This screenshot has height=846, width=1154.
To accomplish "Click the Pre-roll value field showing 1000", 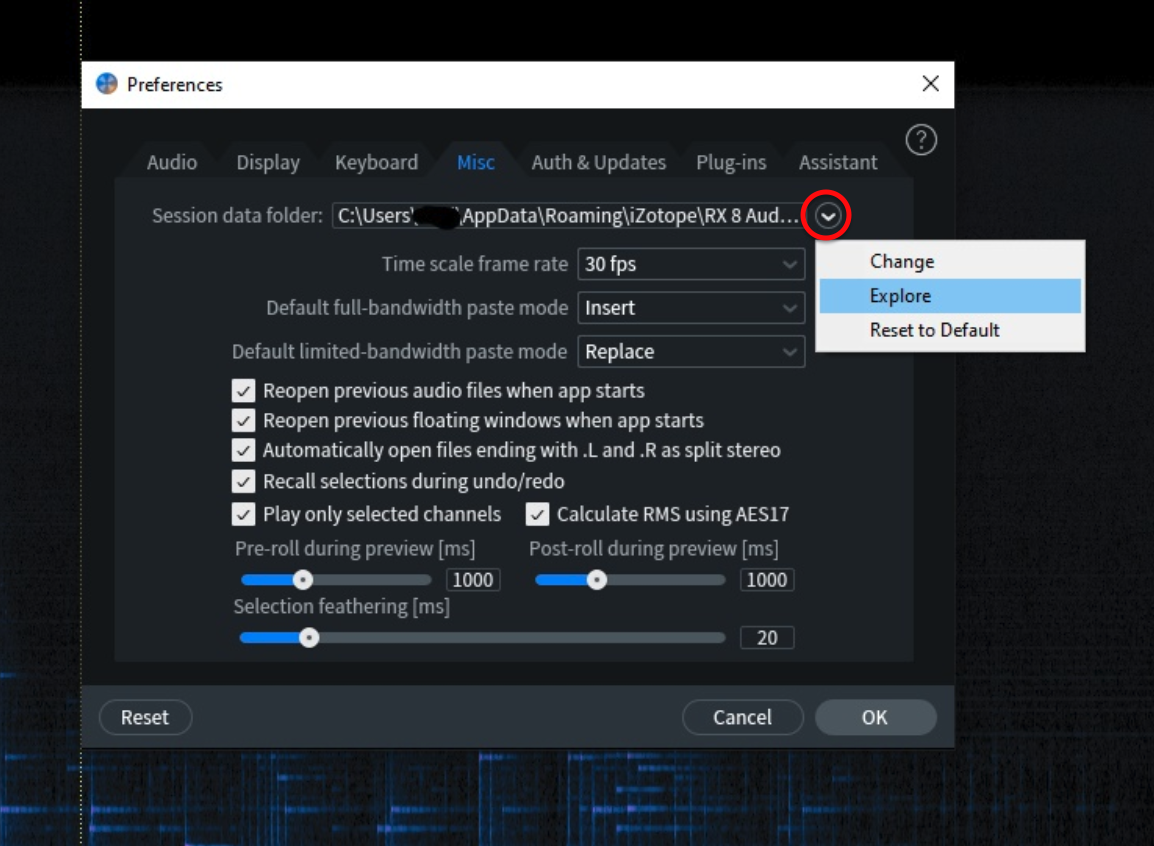I will (x=472, y=580).
